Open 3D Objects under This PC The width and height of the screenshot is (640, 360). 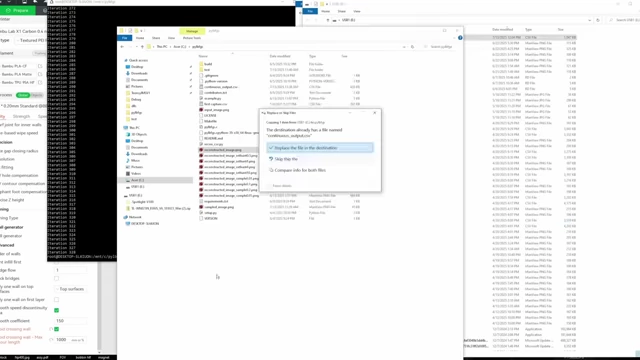coord(139,134)
